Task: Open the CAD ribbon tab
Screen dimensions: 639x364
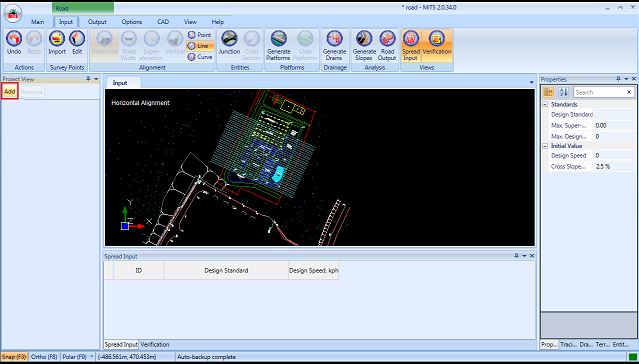Action: click(163, 22)
